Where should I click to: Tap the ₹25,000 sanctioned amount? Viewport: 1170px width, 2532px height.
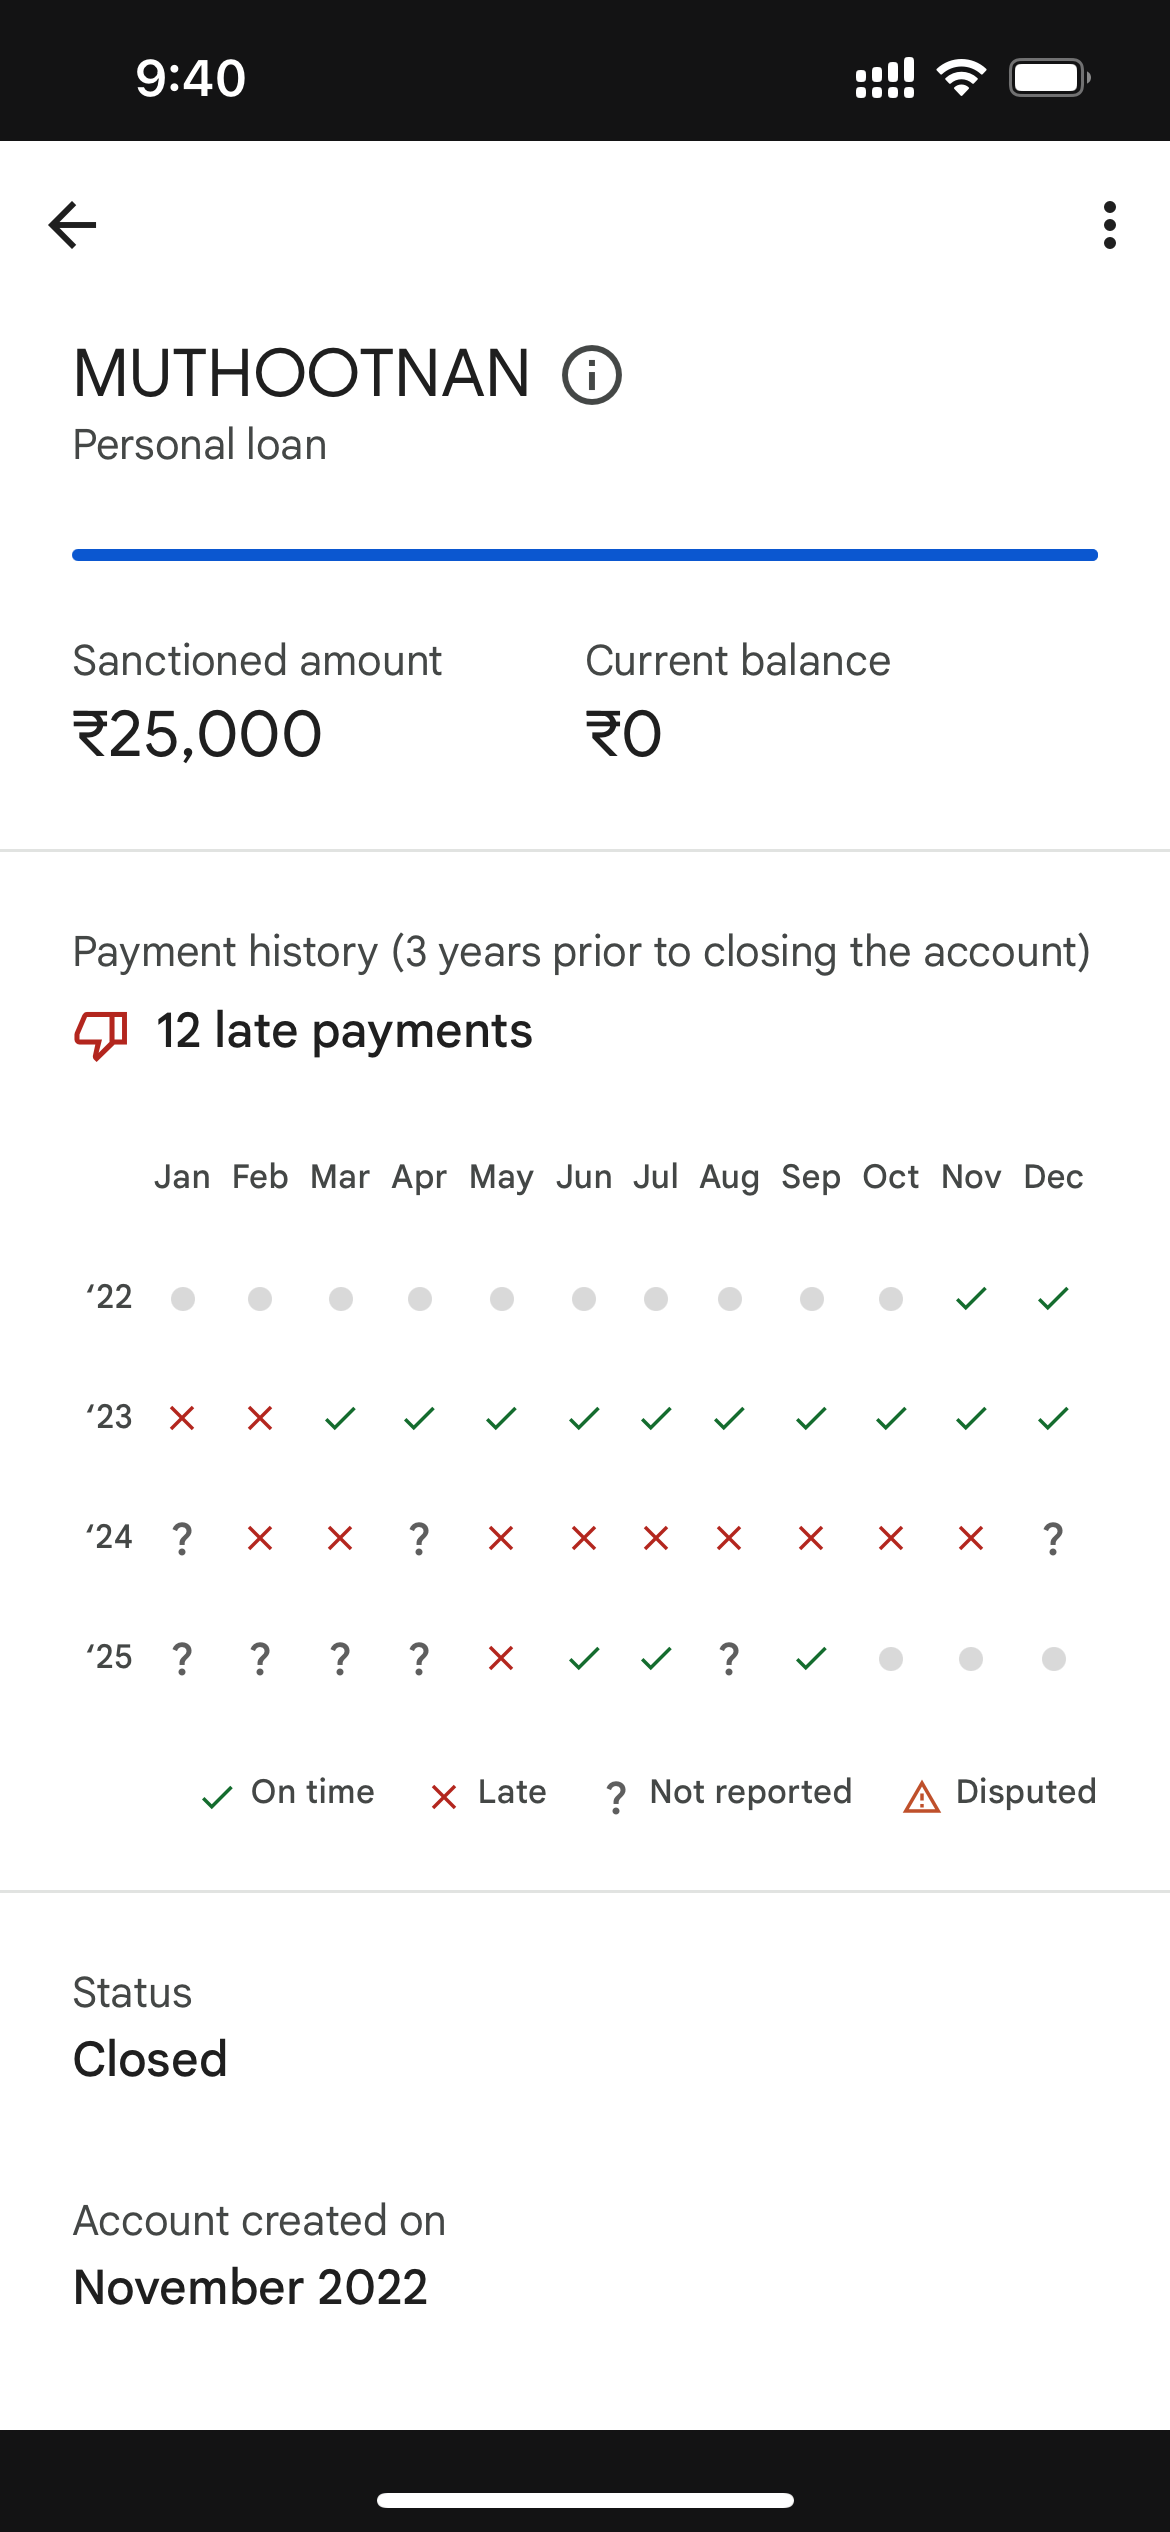pos(198,734)
